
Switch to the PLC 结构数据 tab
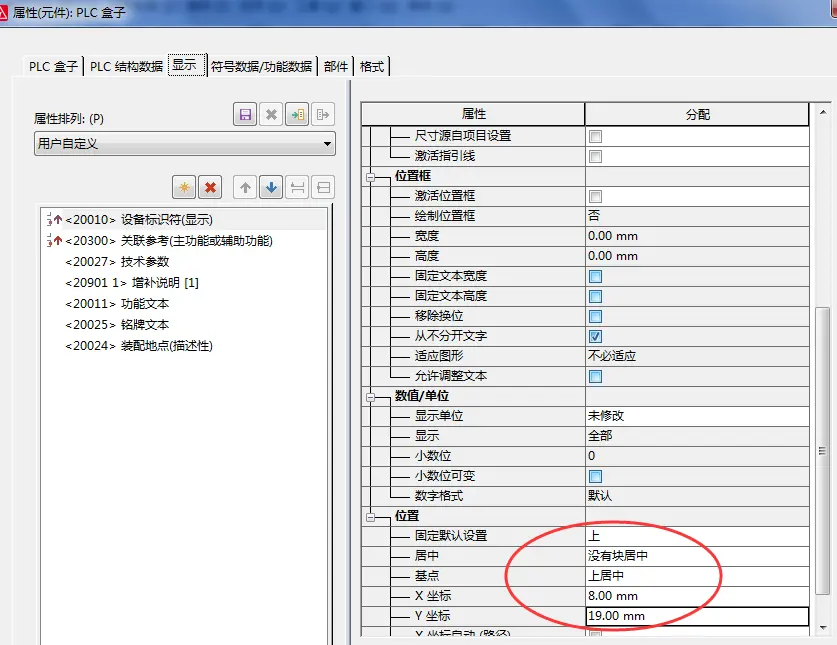coord(126,67)
